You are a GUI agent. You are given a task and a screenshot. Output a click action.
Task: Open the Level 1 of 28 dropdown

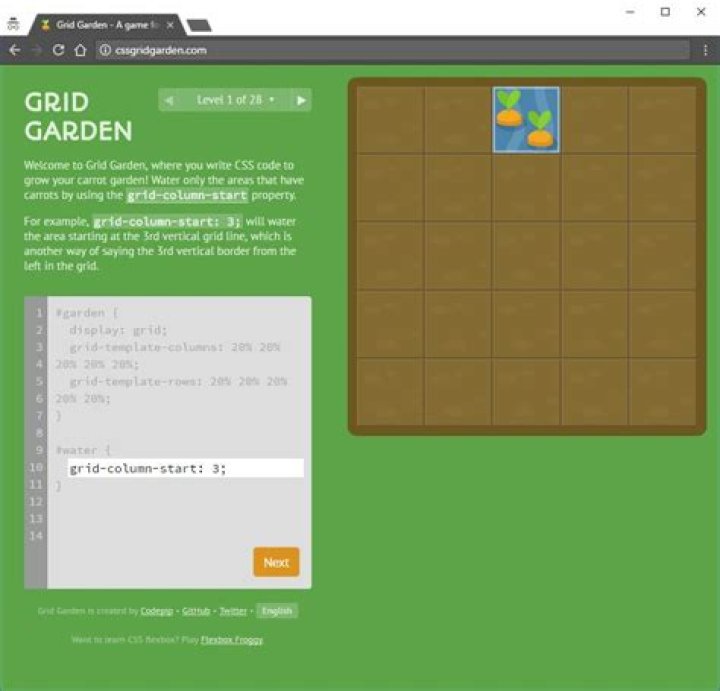[235, 100]
